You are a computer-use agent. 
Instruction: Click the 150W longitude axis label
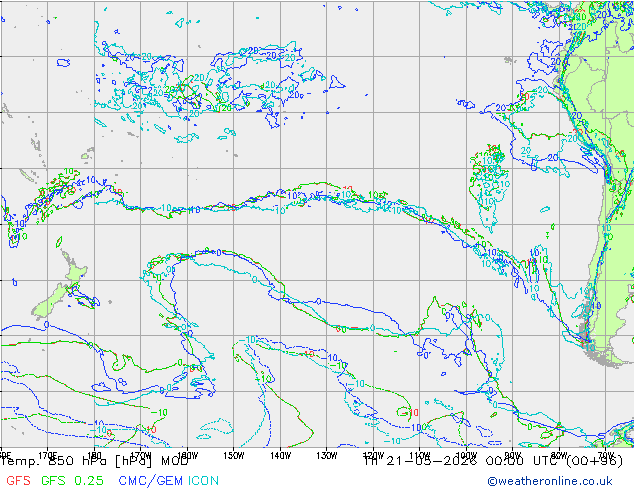[233, 456]
